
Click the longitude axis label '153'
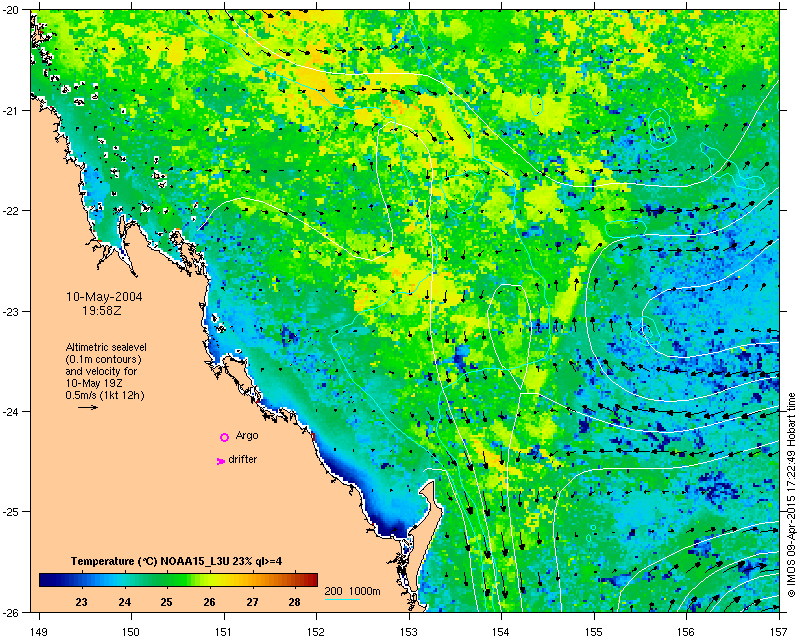click(x=409, y=632)
